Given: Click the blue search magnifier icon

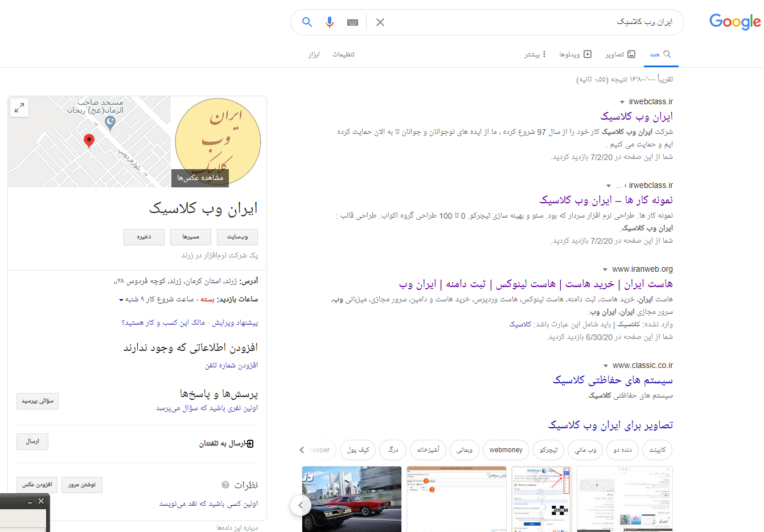Looking at the screenshot, I should 306,22.
